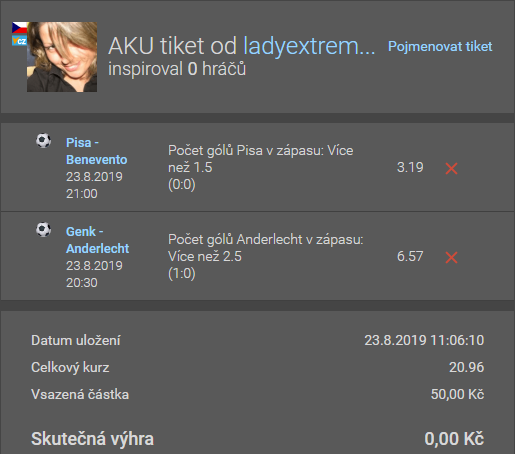Click the Czech flag icon on the avatar
The image size is (515, 454).
pos(19,28)
